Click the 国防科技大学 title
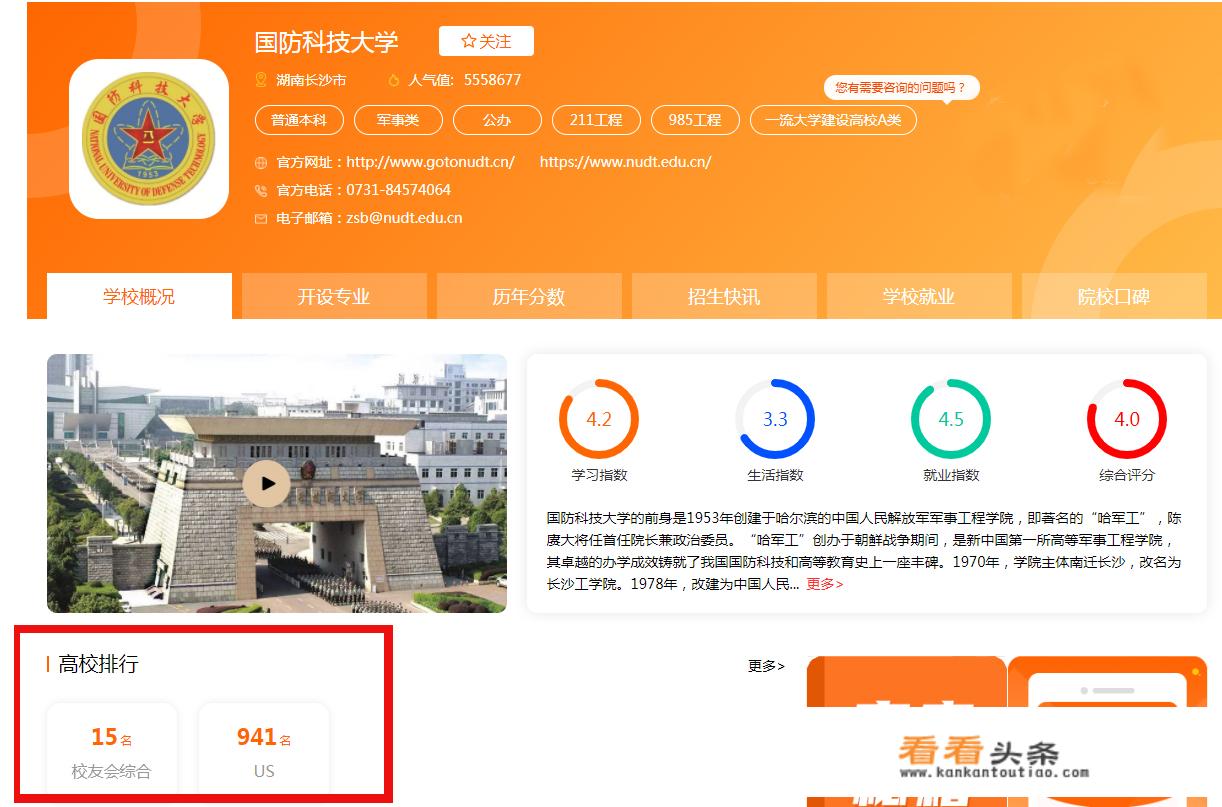Screen dimensions: 1222x807 point(326,42)
